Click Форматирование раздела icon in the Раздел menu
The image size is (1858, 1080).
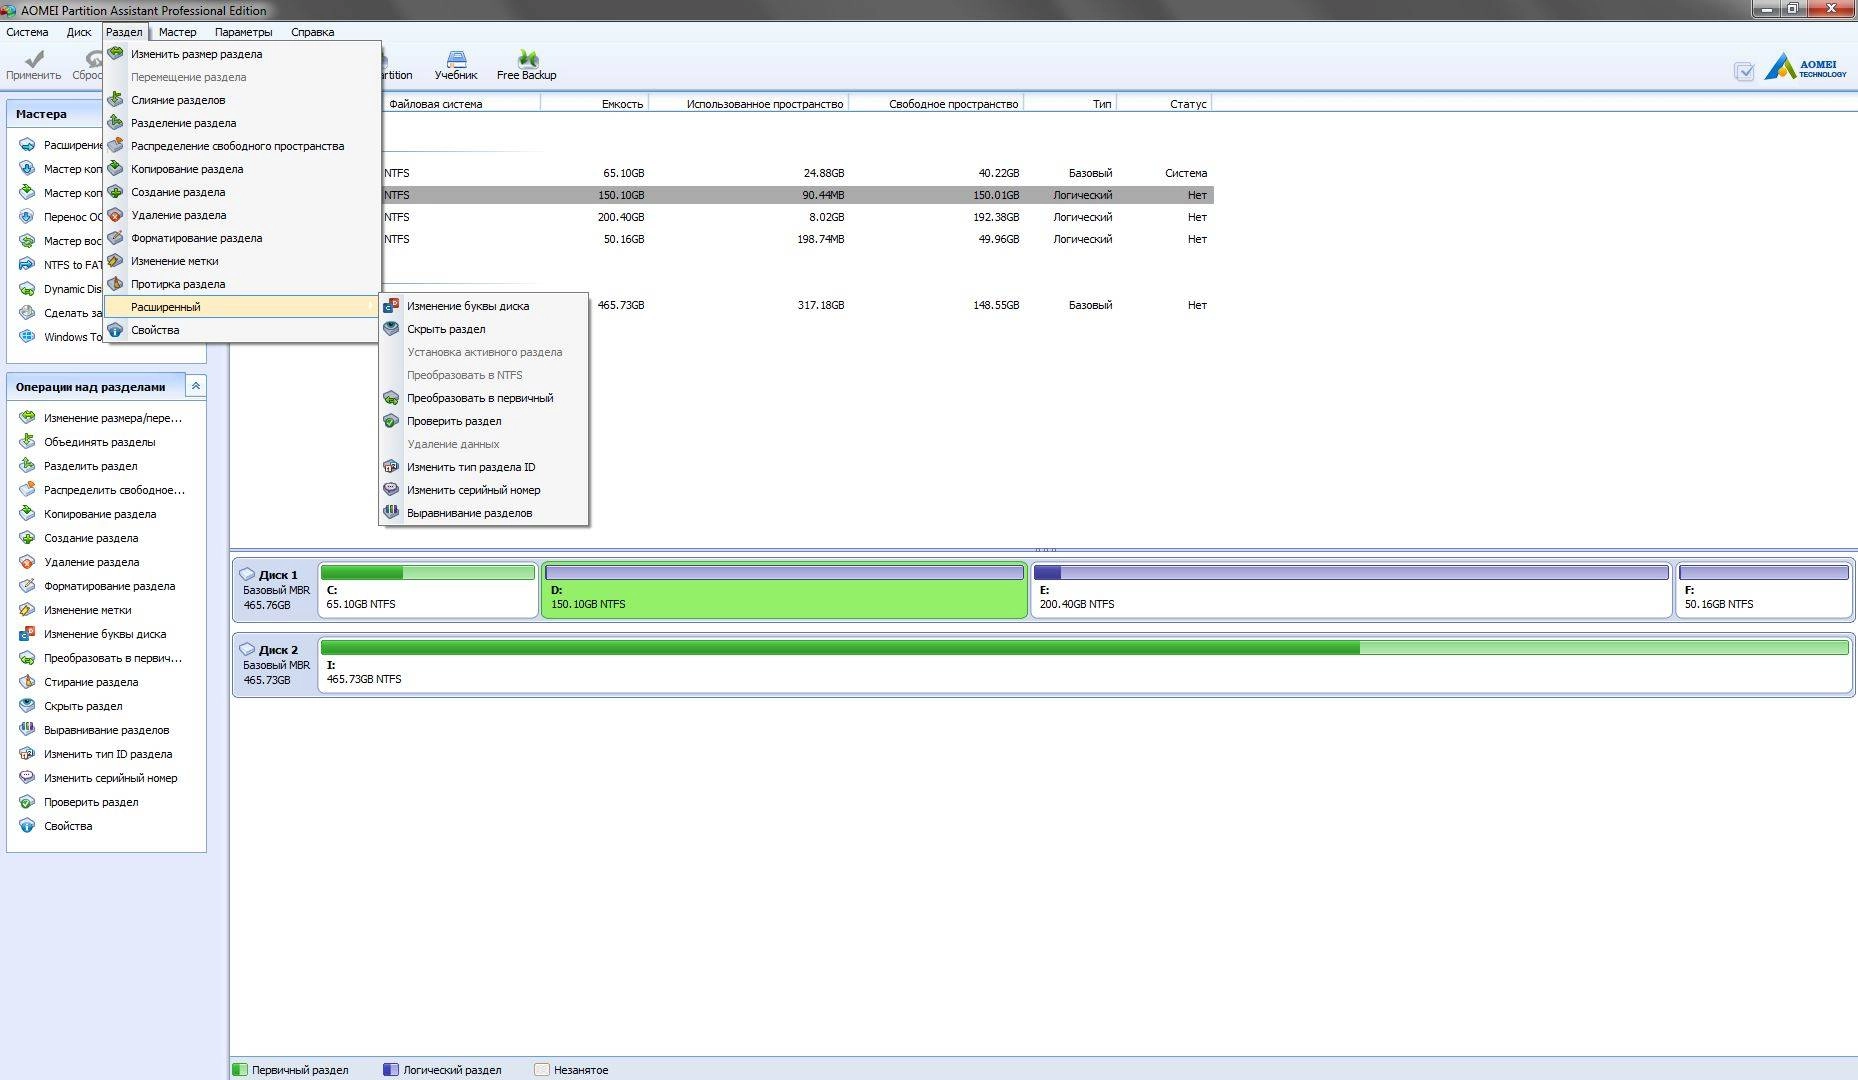pyautogui.click(x=116, y=238)
